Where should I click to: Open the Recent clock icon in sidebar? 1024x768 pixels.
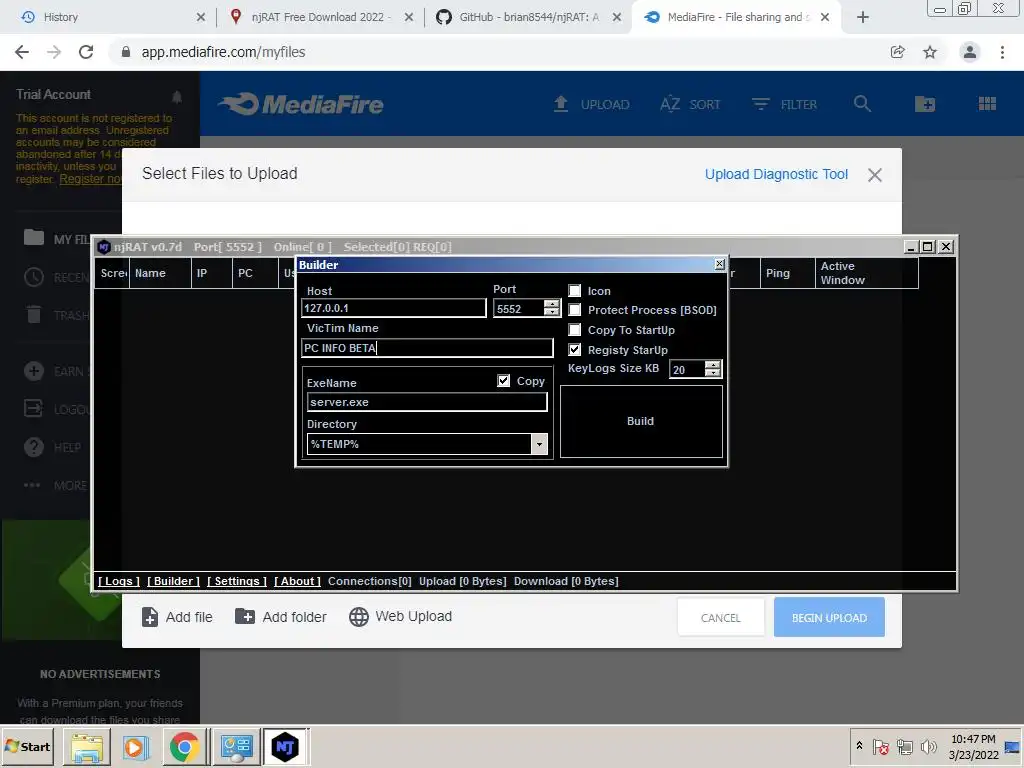34,278
